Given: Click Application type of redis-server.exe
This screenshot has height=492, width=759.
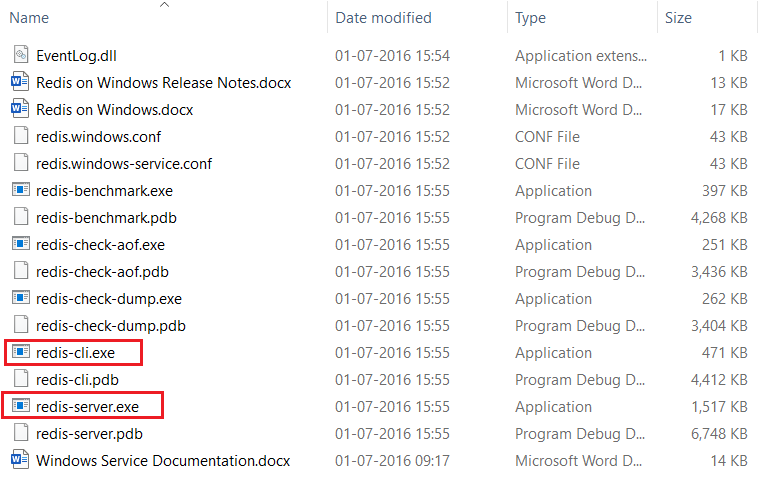Looking at the screenshot, I should click(553, 407).
